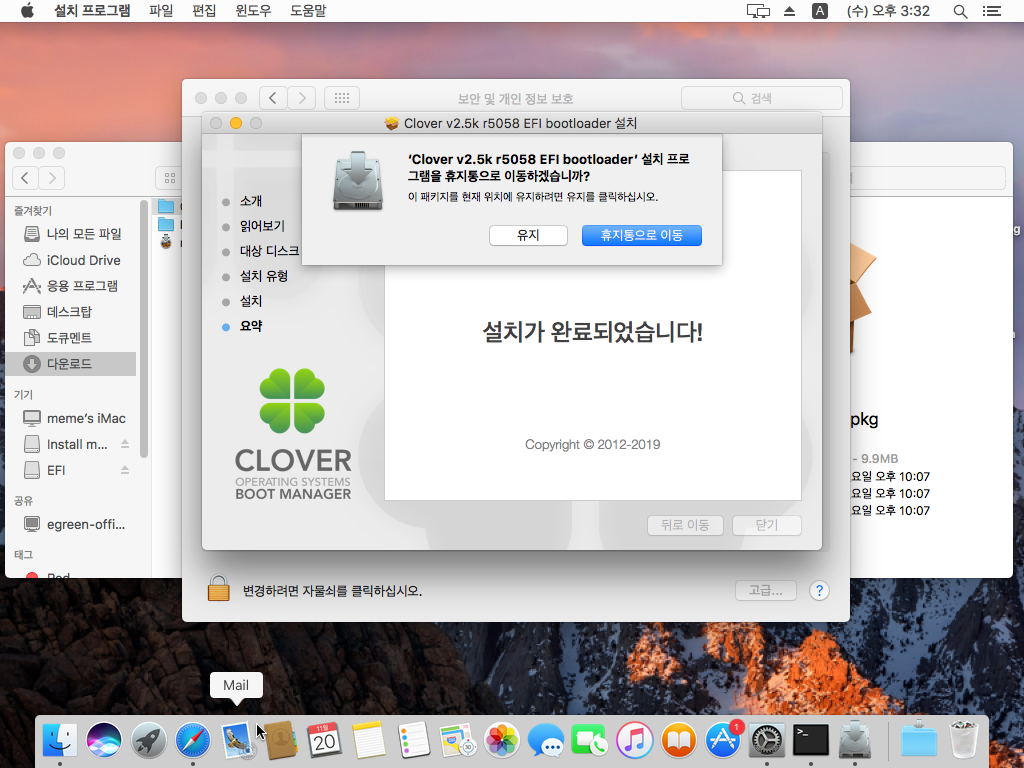Click the clock showing 오후 3:32
Image resolution: width=1024 pixels, height=768 pixels.
[x=888, y=10]
